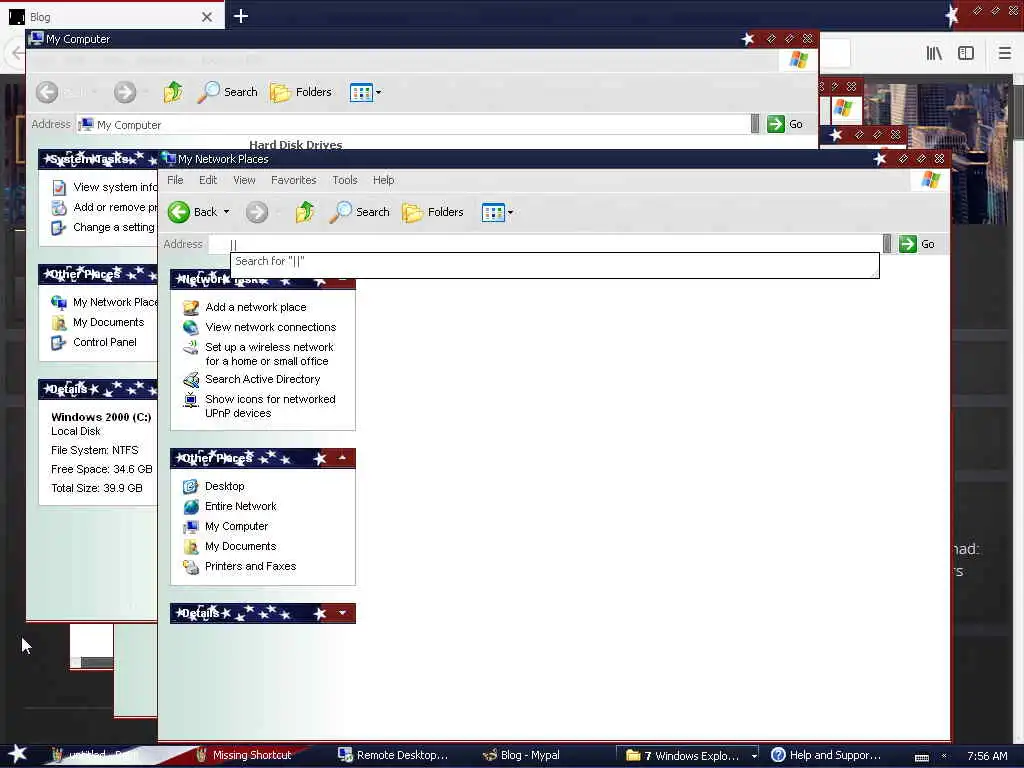Open the Favorites menu
The image size is (1024, 768).
[x=293, y=180]
